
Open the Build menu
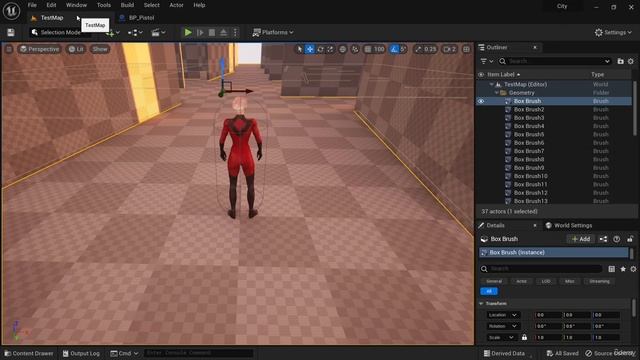(127, 5)
